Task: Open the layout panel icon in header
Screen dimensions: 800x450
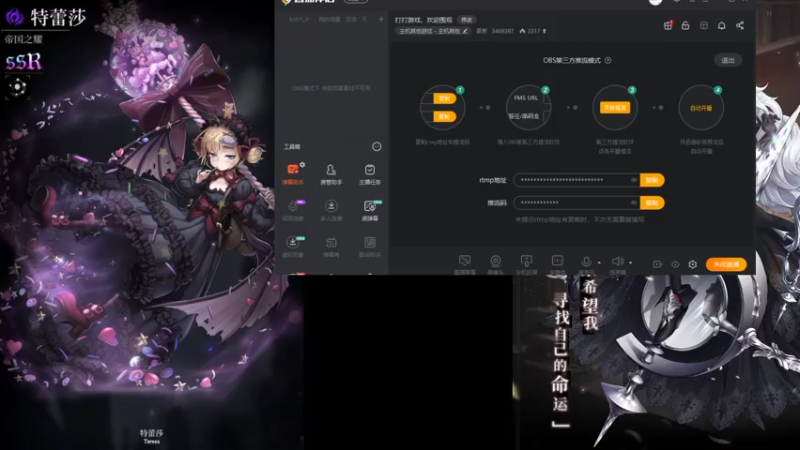Action: (x=704, y=26)
